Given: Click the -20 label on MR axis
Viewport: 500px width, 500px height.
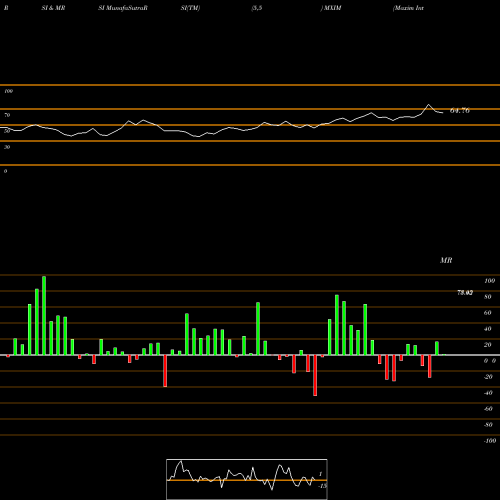Looking at the screenshot, I should click(488, 377).
